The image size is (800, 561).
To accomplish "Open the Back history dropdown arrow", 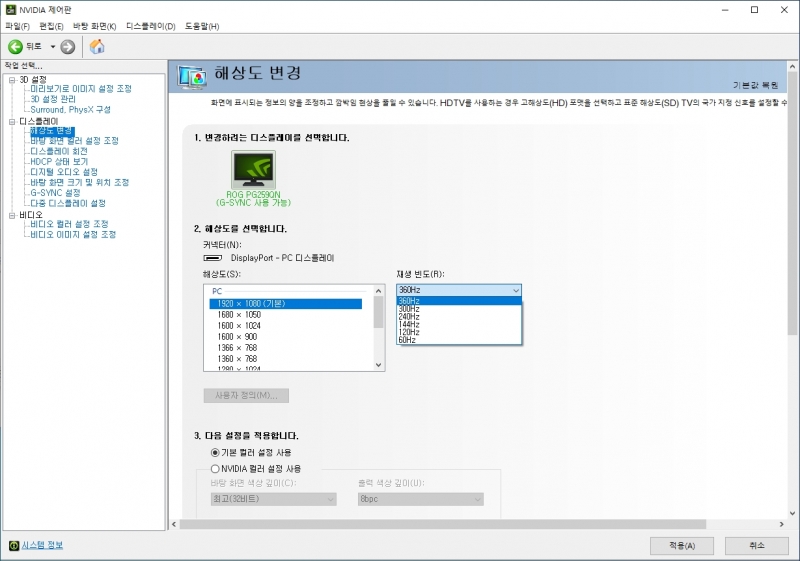I will pyautogui.click(x=53, y=47).
